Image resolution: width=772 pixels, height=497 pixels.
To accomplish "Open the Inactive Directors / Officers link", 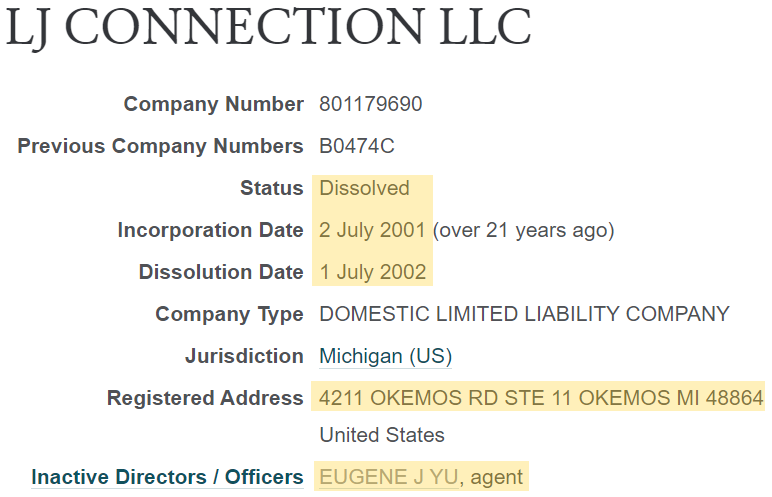I will pos(167,477).
